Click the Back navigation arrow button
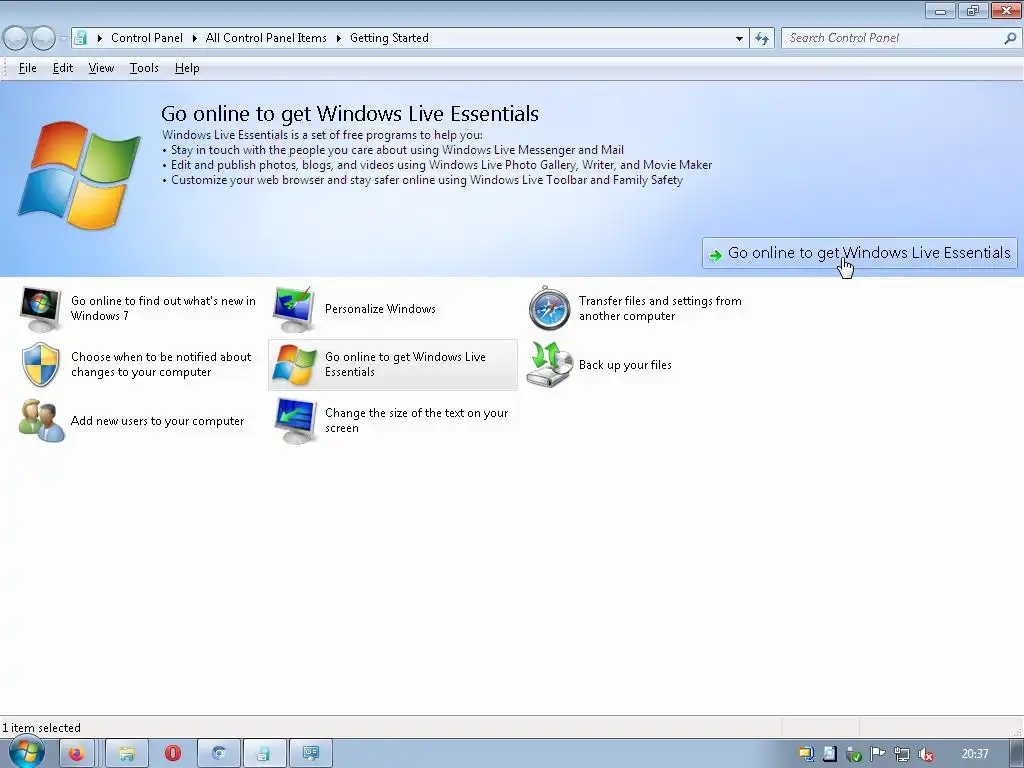Image resolution: width=1024 pixels, height=768 pixels. [16, 38]
